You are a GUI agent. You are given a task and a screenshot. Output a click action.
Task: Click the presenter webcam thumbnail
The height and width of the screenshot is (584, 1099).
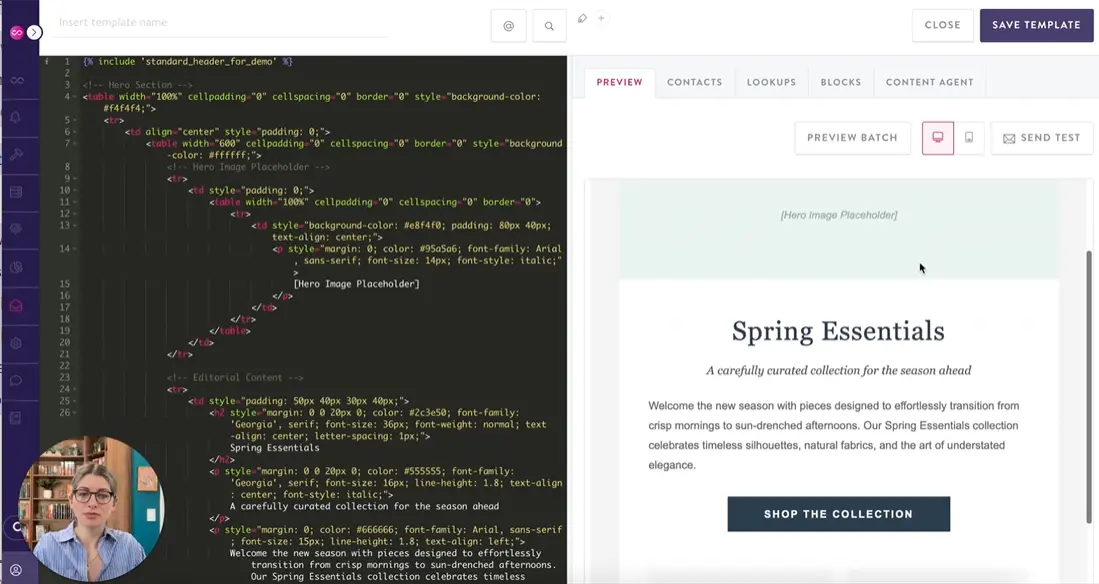point(91,508)
